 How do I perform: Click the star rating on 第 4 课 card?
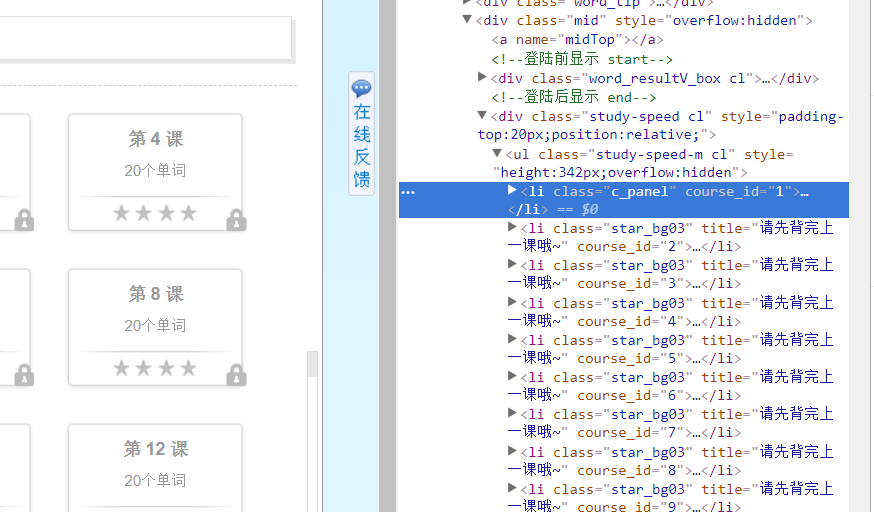point(155,213)
